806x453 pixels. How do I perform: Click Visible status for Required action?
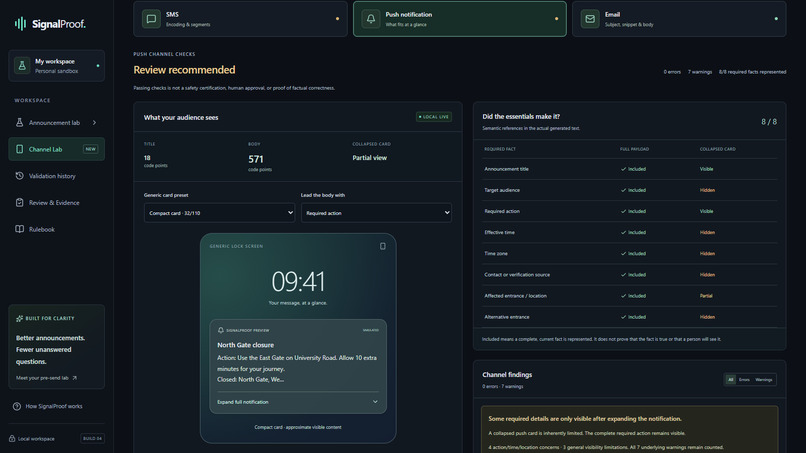click(x=706, y=211)
